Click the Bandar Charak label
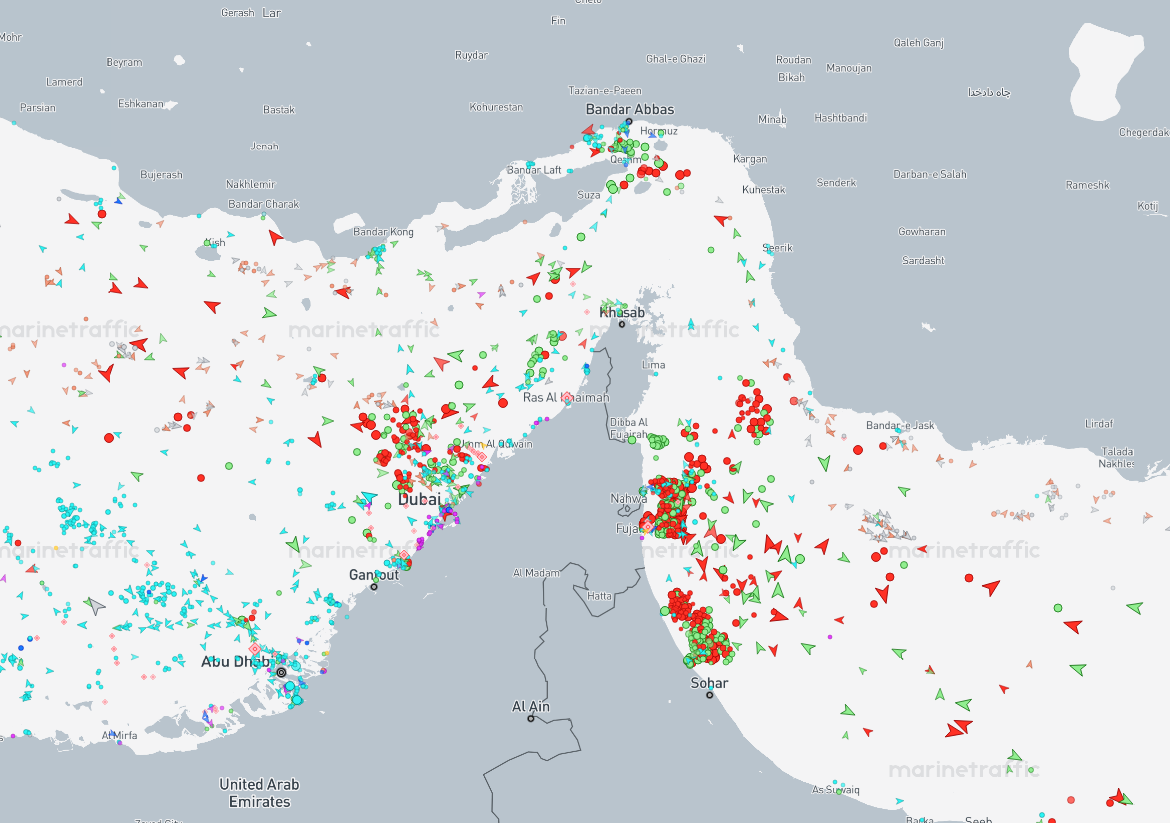The image size is (1170, 823). (263, 204)
